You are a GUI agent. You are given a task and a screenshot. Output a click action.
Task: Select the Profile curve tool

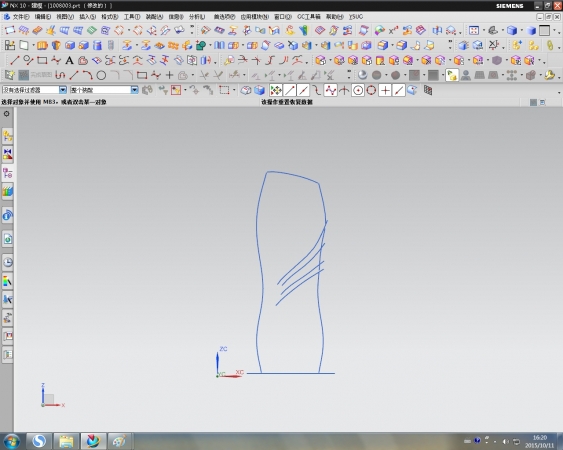60,75
